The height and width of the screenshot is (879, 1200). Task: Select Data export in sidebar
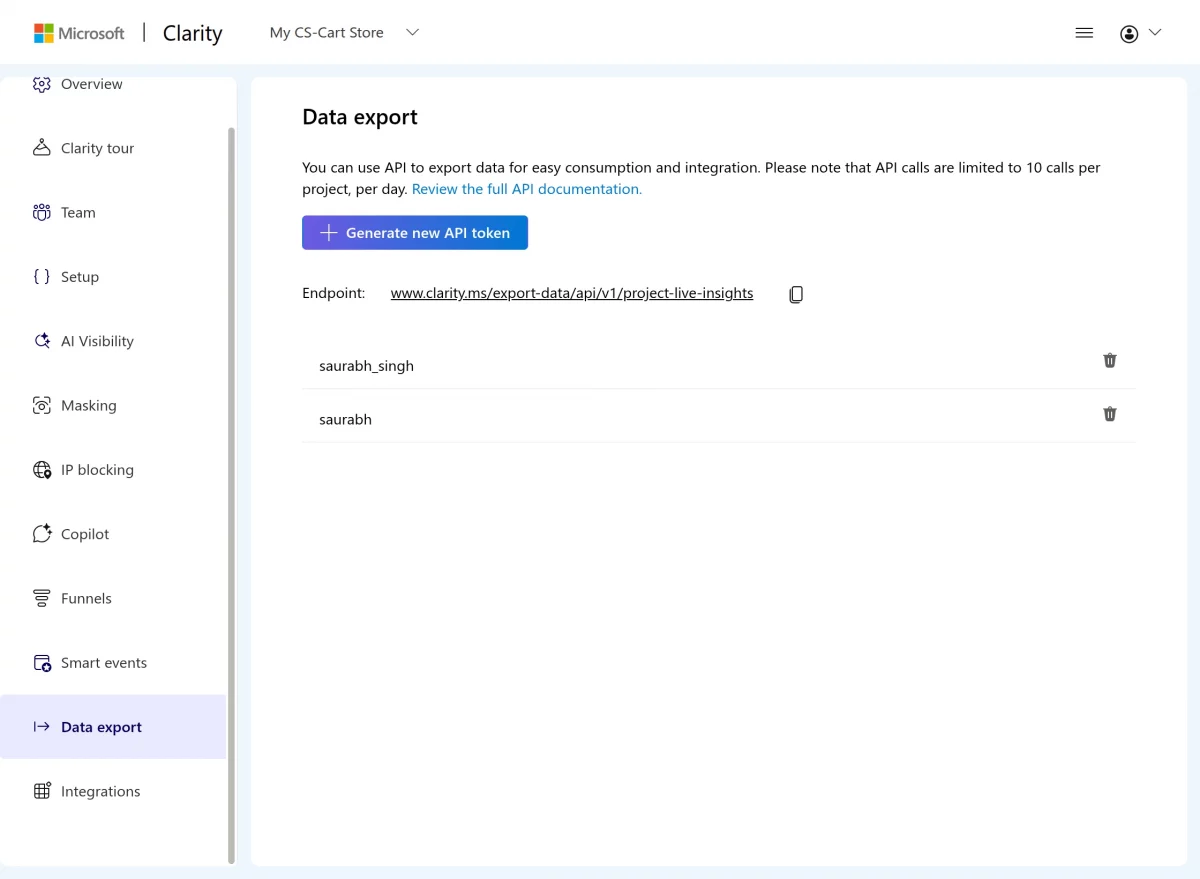113,727
